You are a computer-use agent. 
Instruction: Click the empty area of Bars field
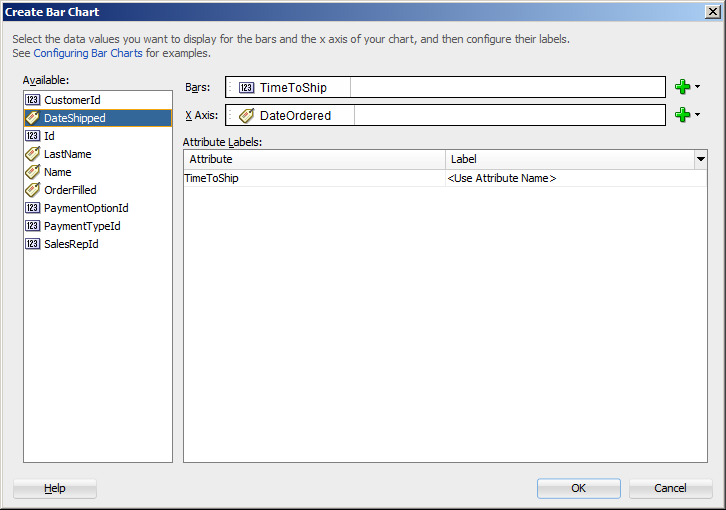(507, 88)
